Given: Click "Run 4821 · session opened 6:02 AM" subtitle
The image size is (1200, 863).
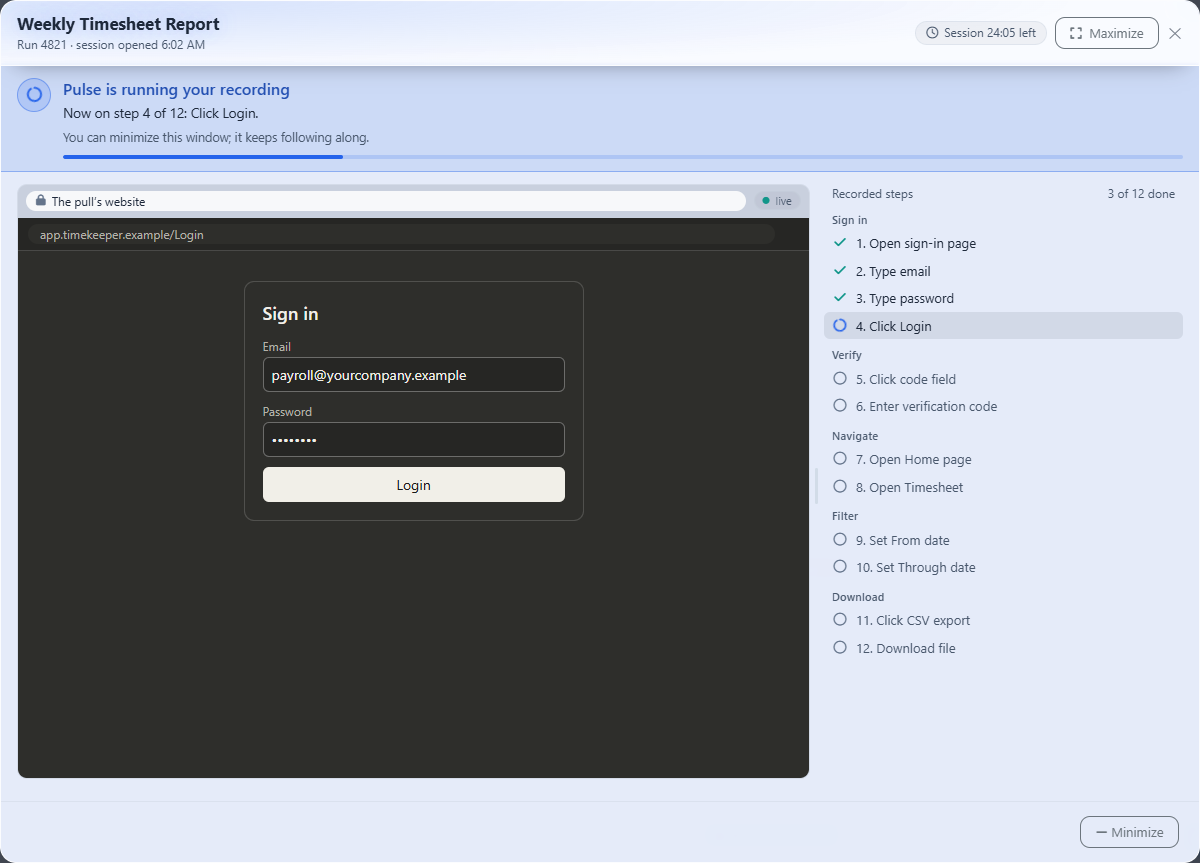Looking at the screenshot, I should 111,45.
